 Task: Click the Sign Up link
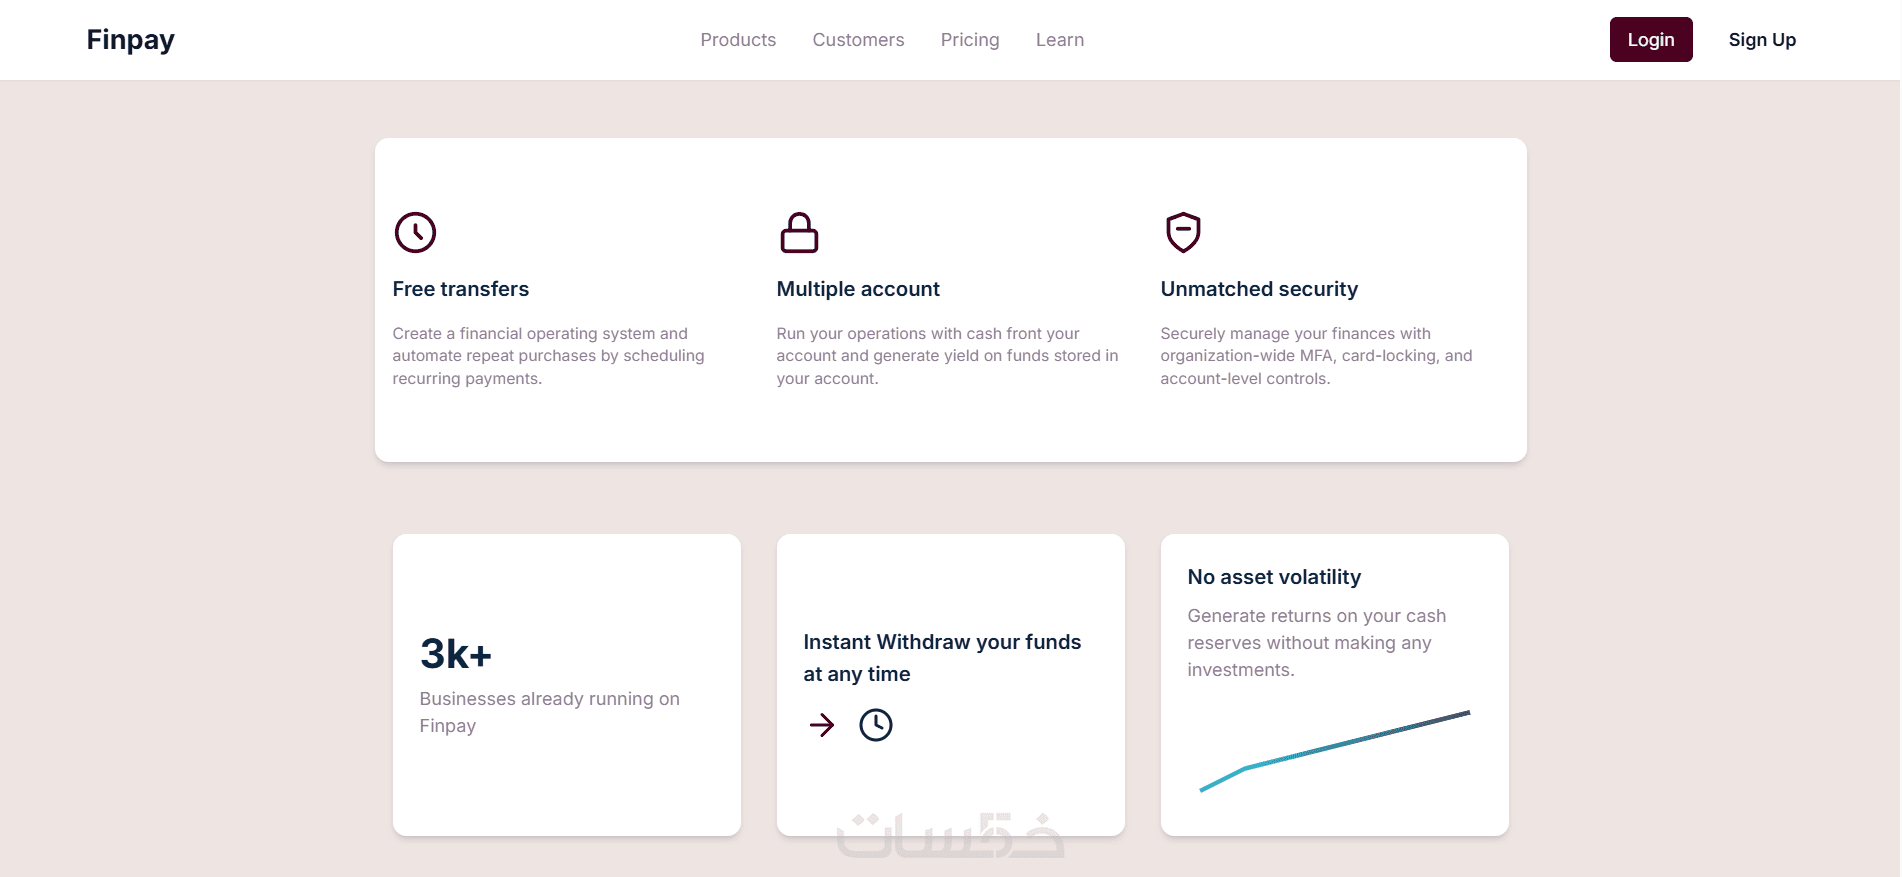(1762, 40)
